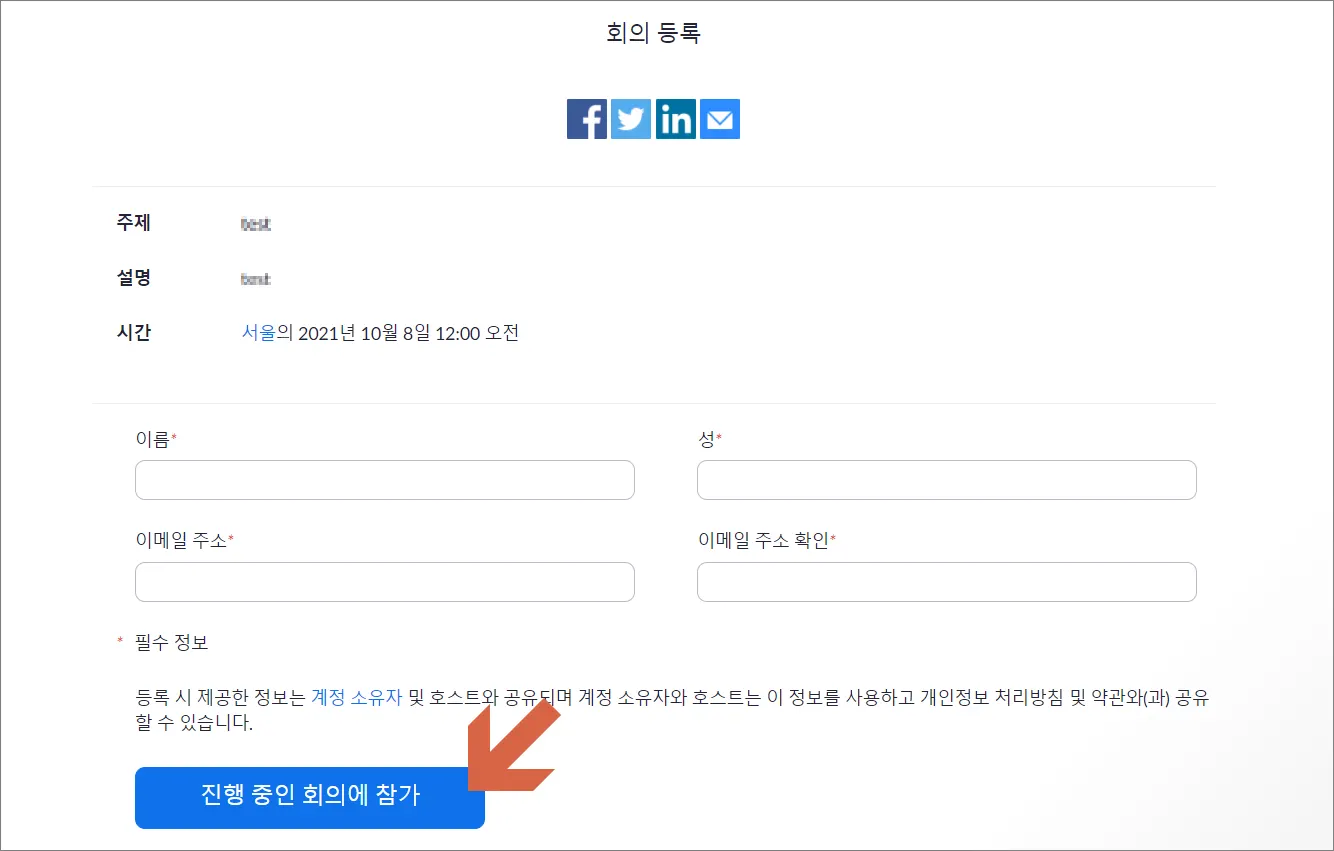
Task: Click the 시간 row label
Action: pos(133,333)
